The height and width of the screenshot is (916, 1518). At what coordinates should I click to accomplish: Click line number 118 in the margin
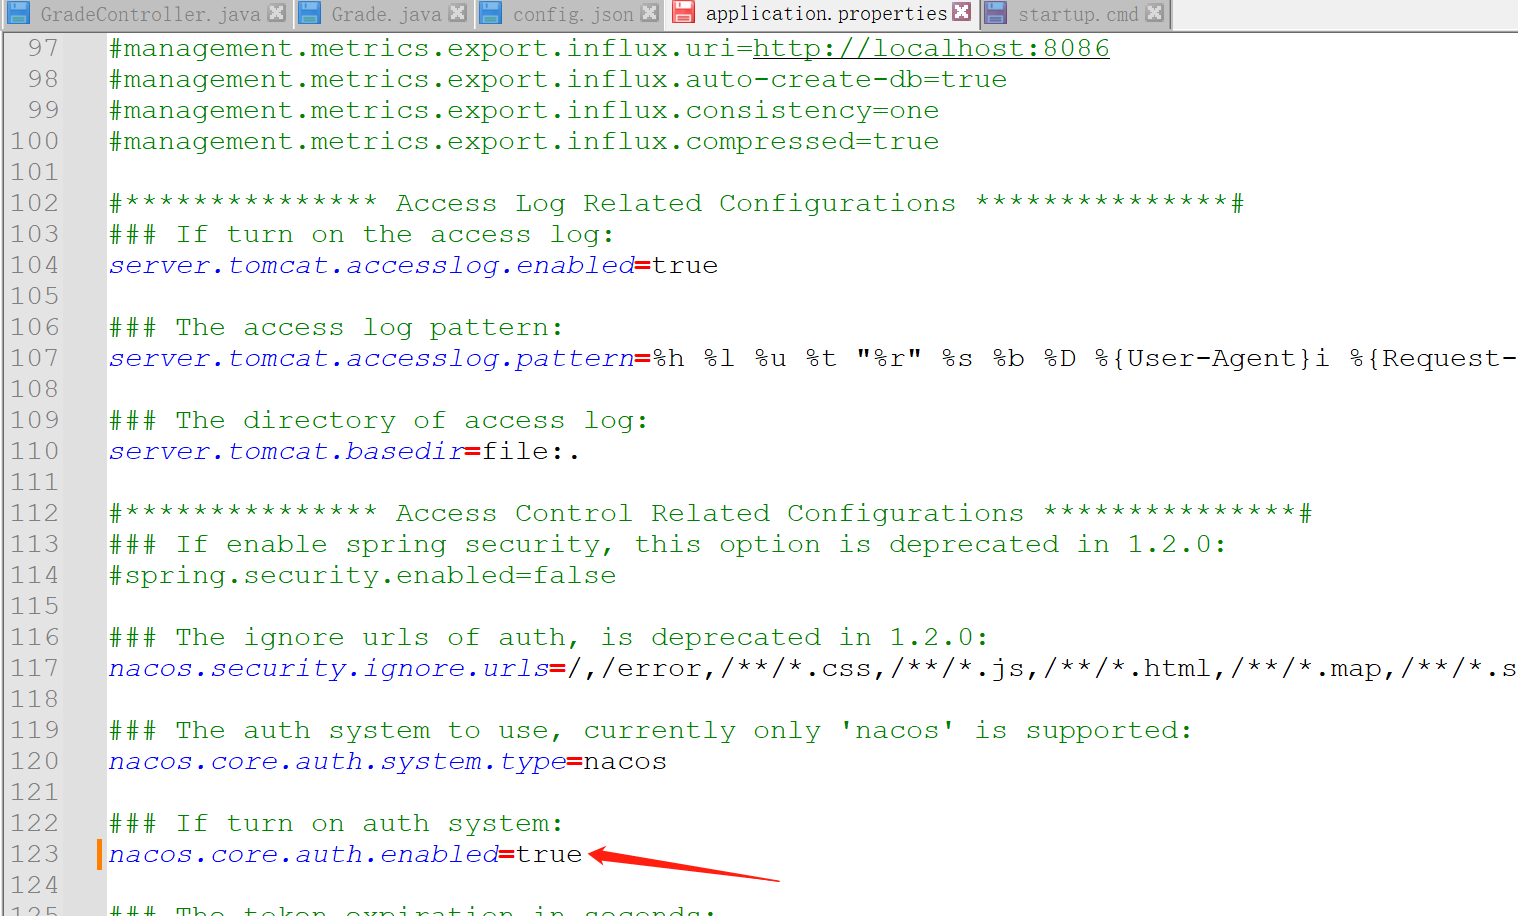pos(35,699)
